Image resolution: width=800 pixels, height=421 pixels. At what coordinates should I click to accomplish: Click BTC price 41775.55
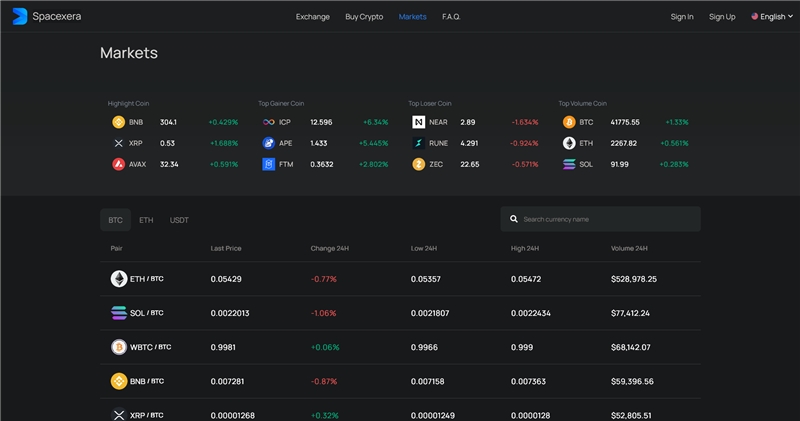tap(625, 122)
